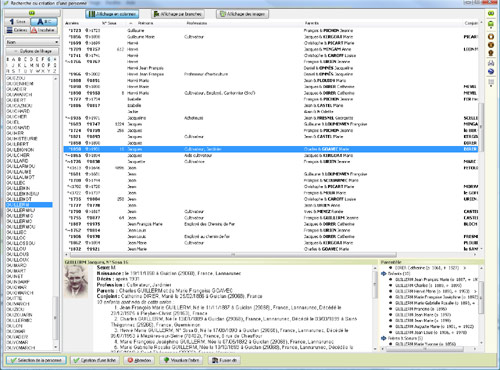Select highlighted Jacques Cultivateur, Jardinier row

tap(271, 149)
